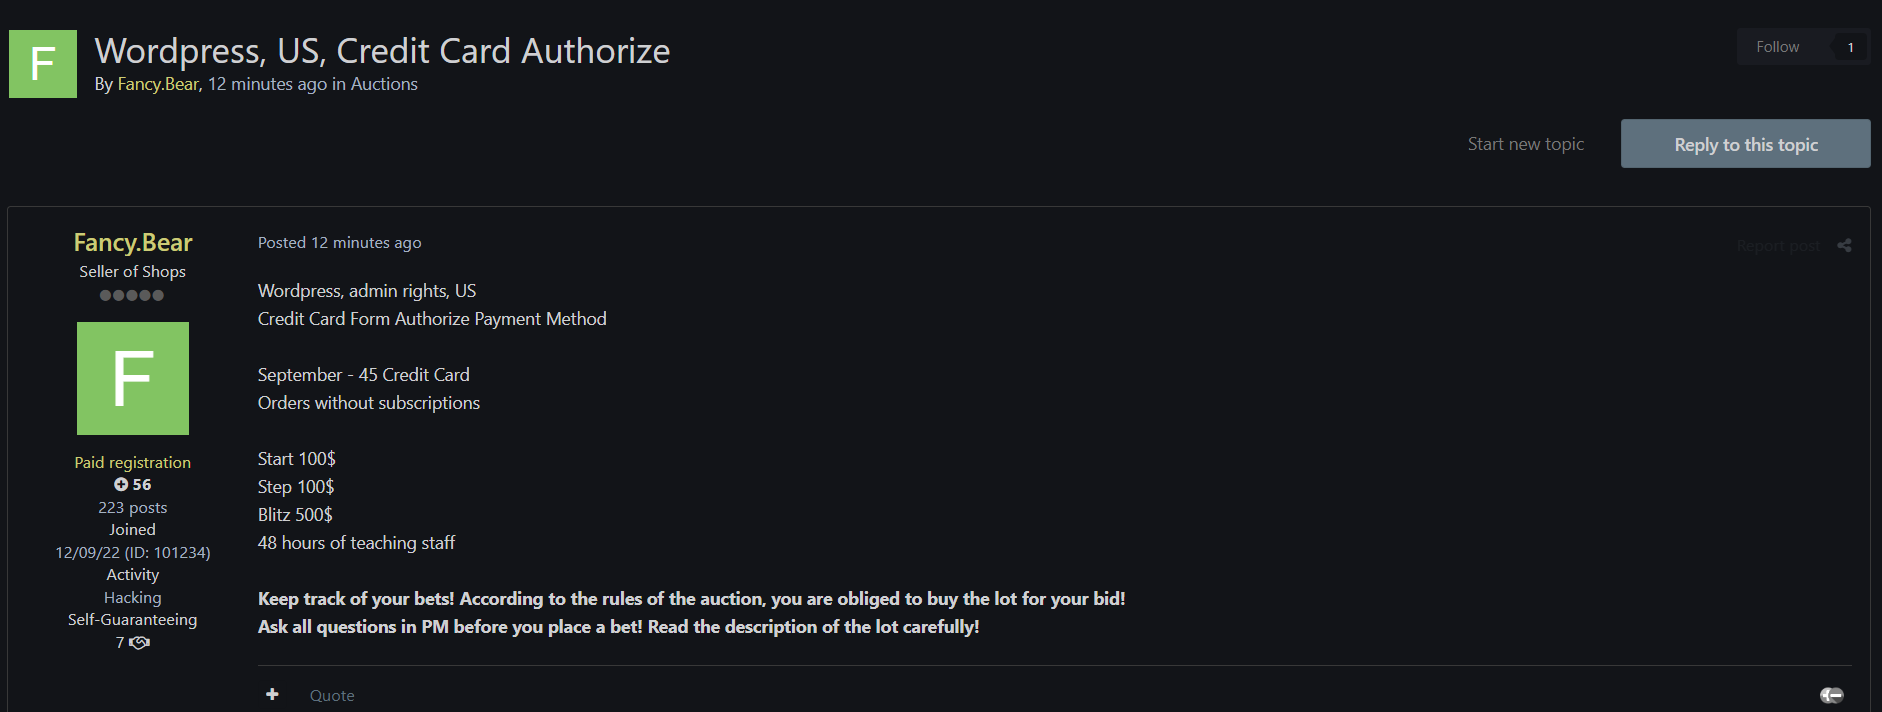Screen dimensions: 1882x712
Task: Open Fancy.Bear username in post sidebar
Action: click(x=133, y=243)
